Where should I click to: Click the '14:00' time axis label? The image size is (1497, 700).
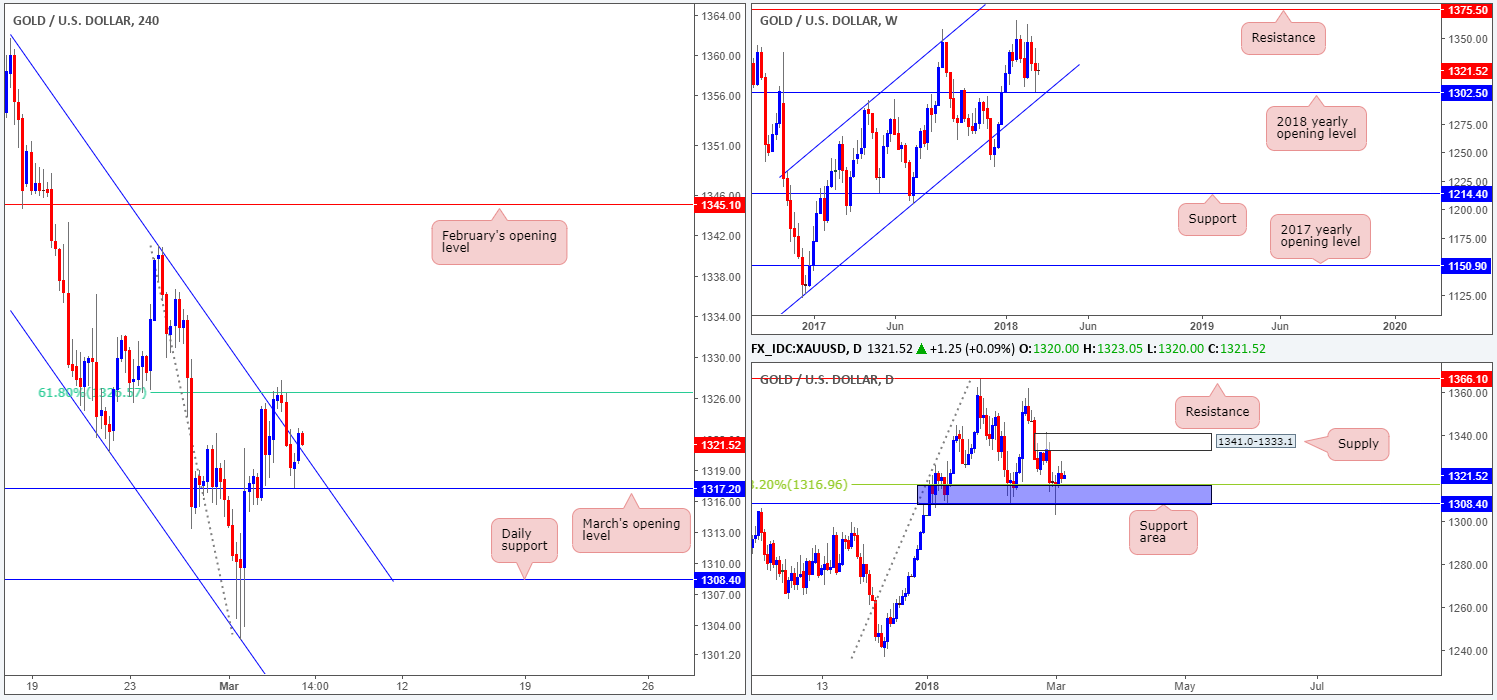(314, 686)
